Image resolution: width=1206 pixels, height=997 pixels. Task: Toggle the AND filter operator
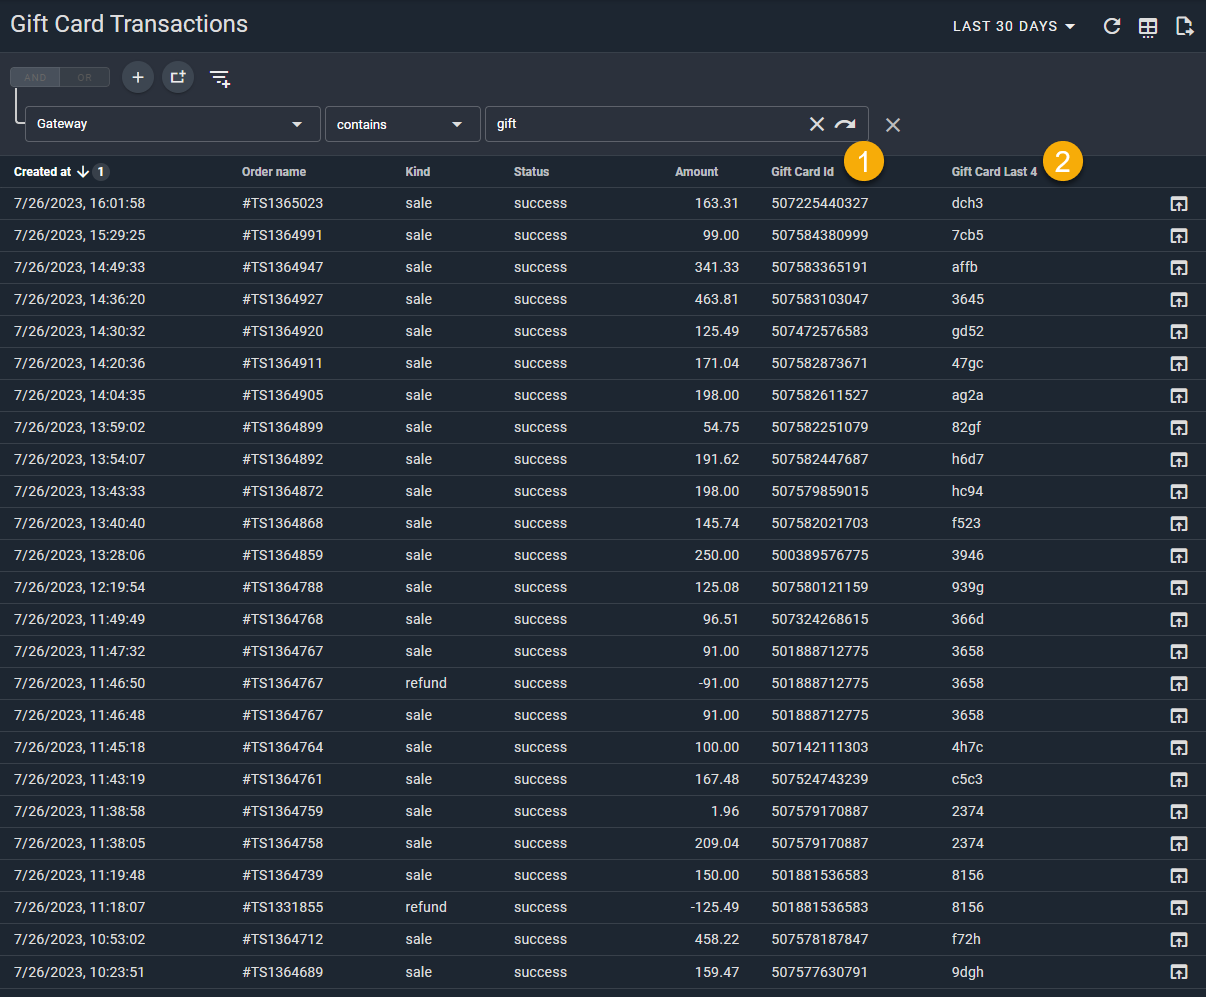point(35,78)
